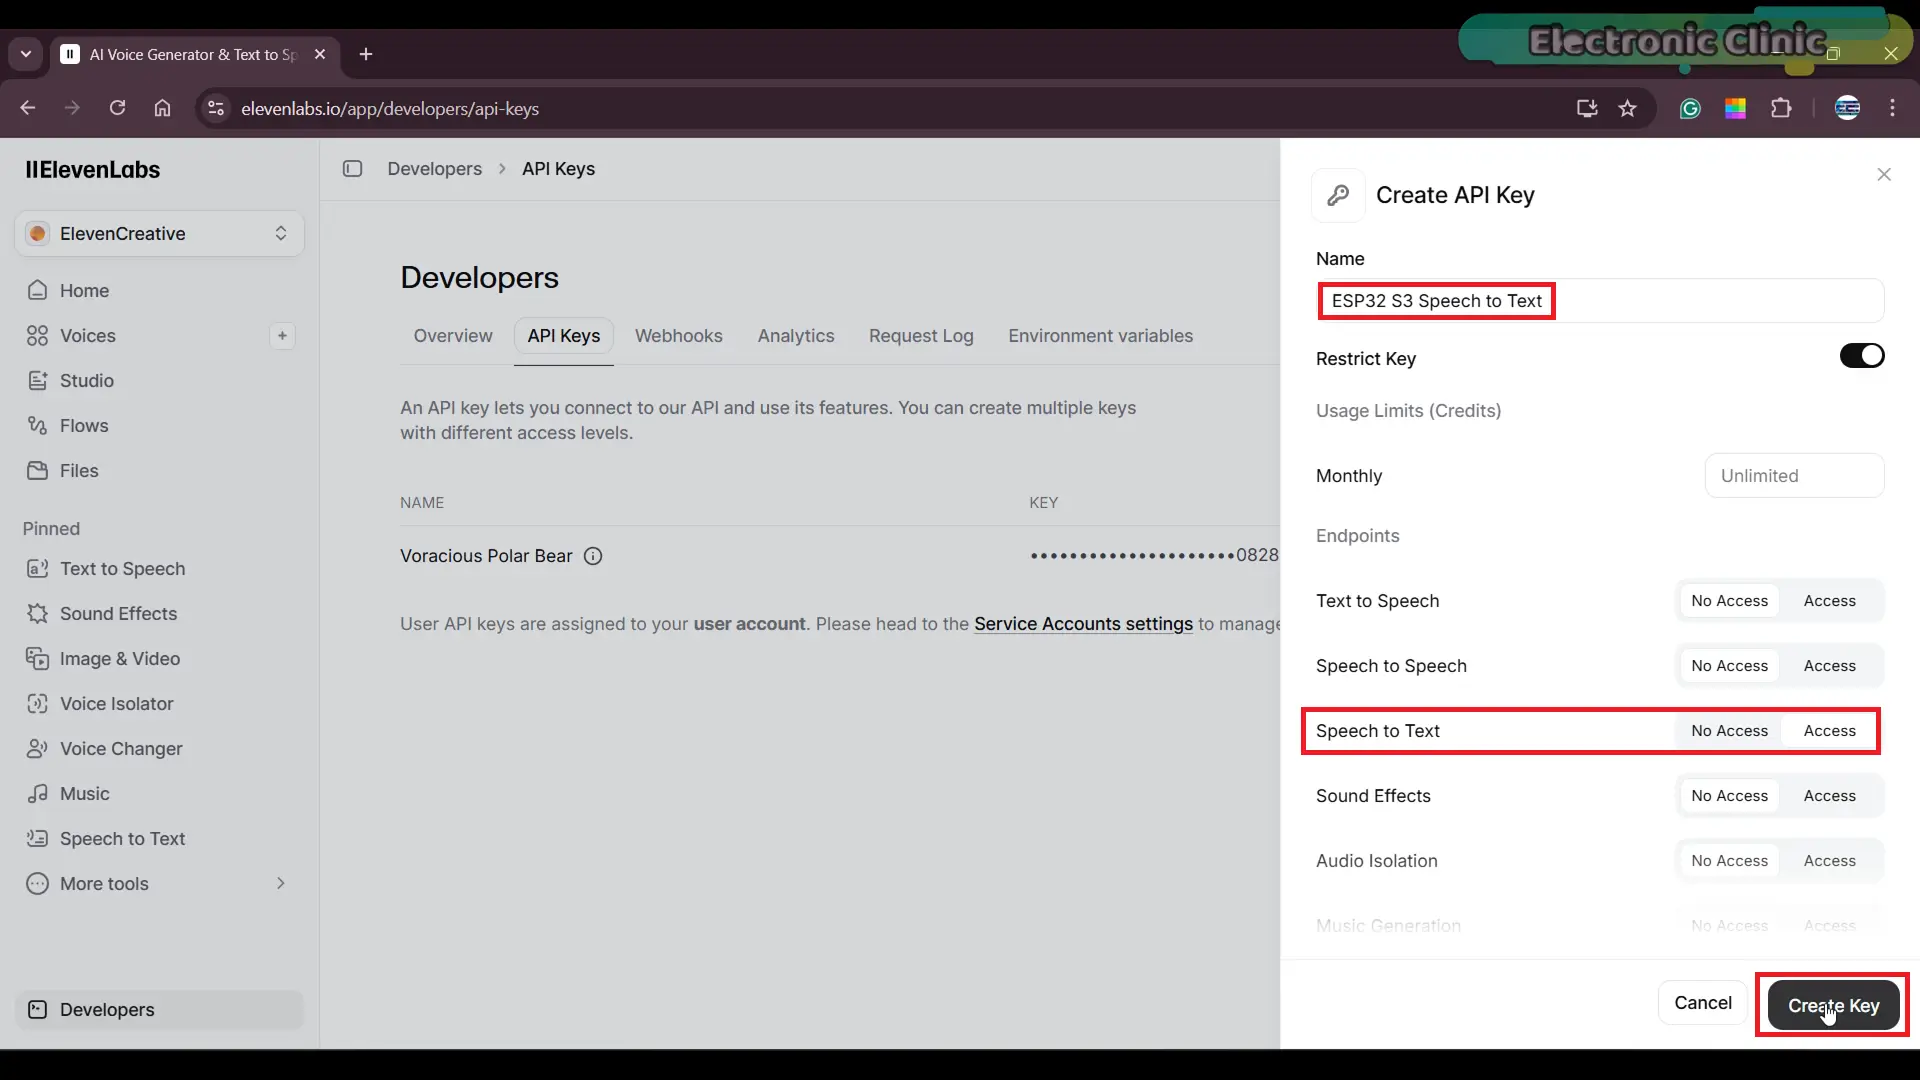
Task: Open the tab search dropdown arrow
Action: coord(26,54)
